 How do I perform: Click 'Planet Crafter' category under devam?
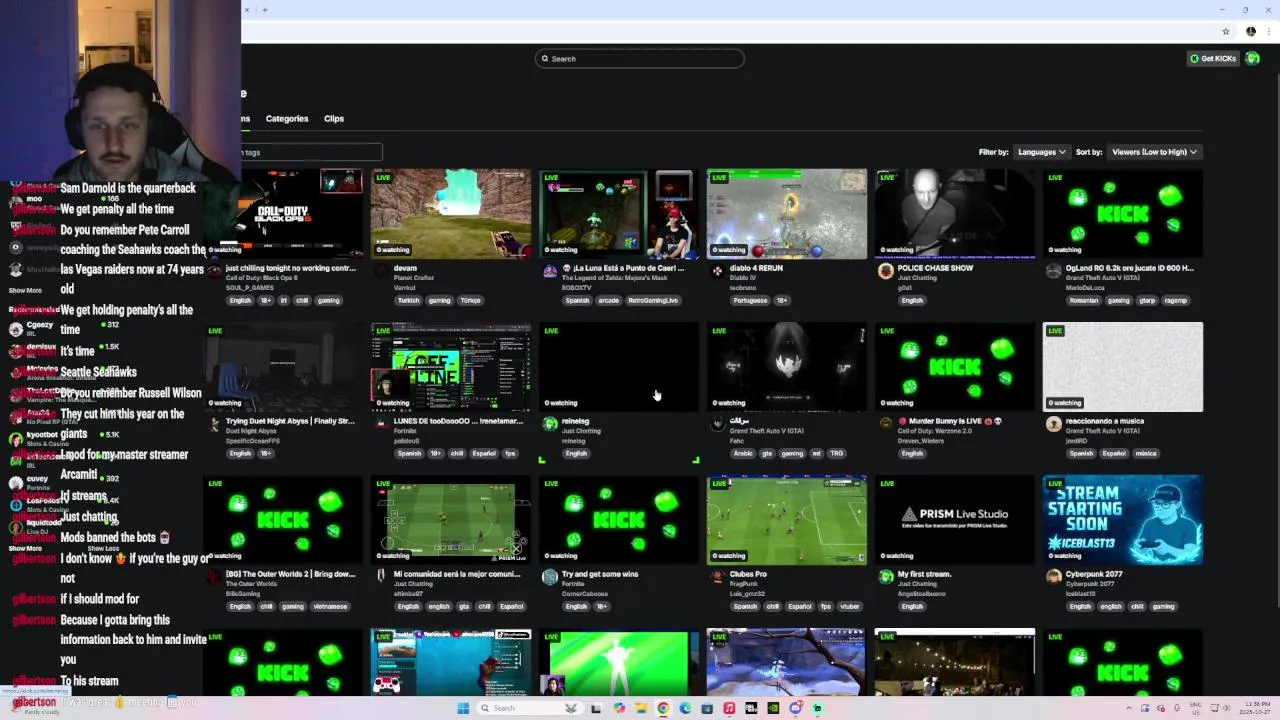413,278
